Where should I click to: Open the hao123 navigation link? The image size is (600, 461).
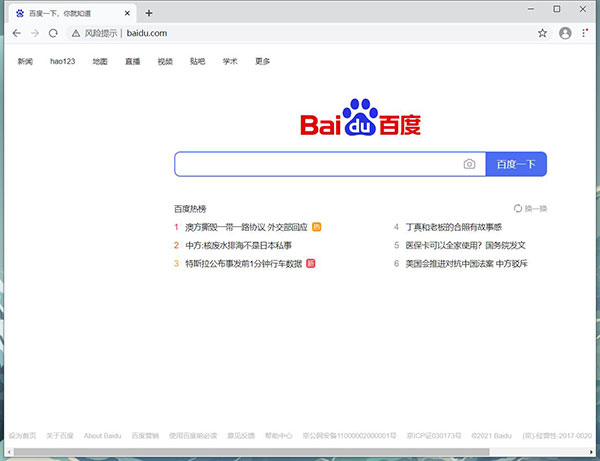pyautogui.click(x=62, y=61)
